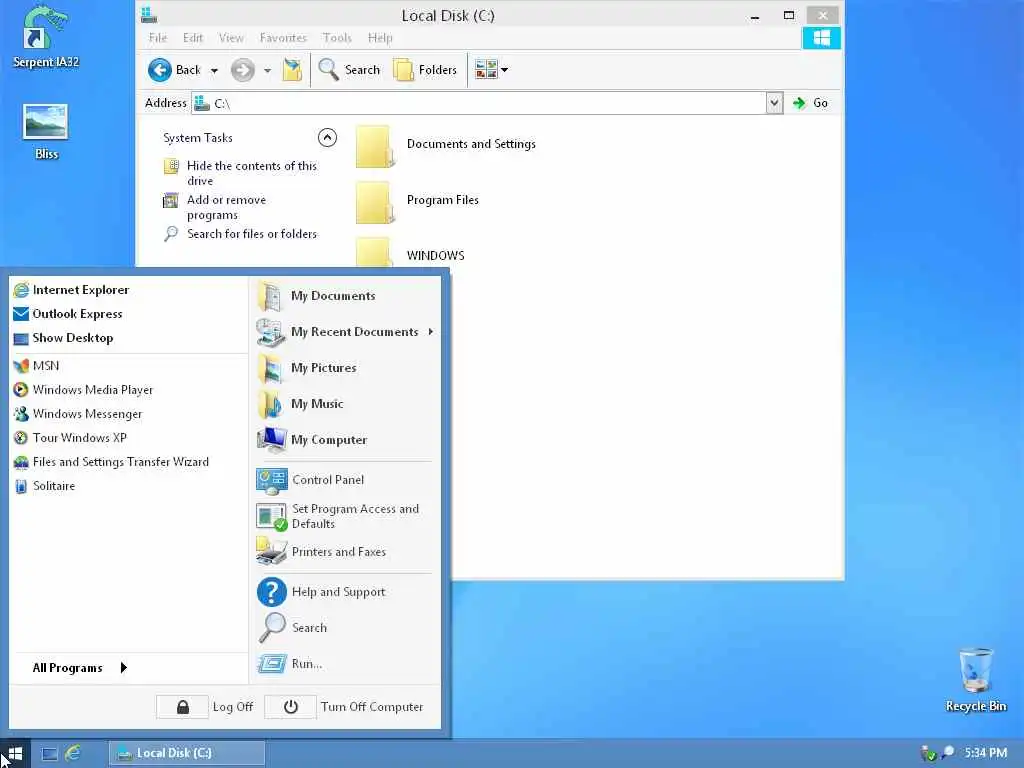Click the Show Desktop quick launch icon

point(50,754)
